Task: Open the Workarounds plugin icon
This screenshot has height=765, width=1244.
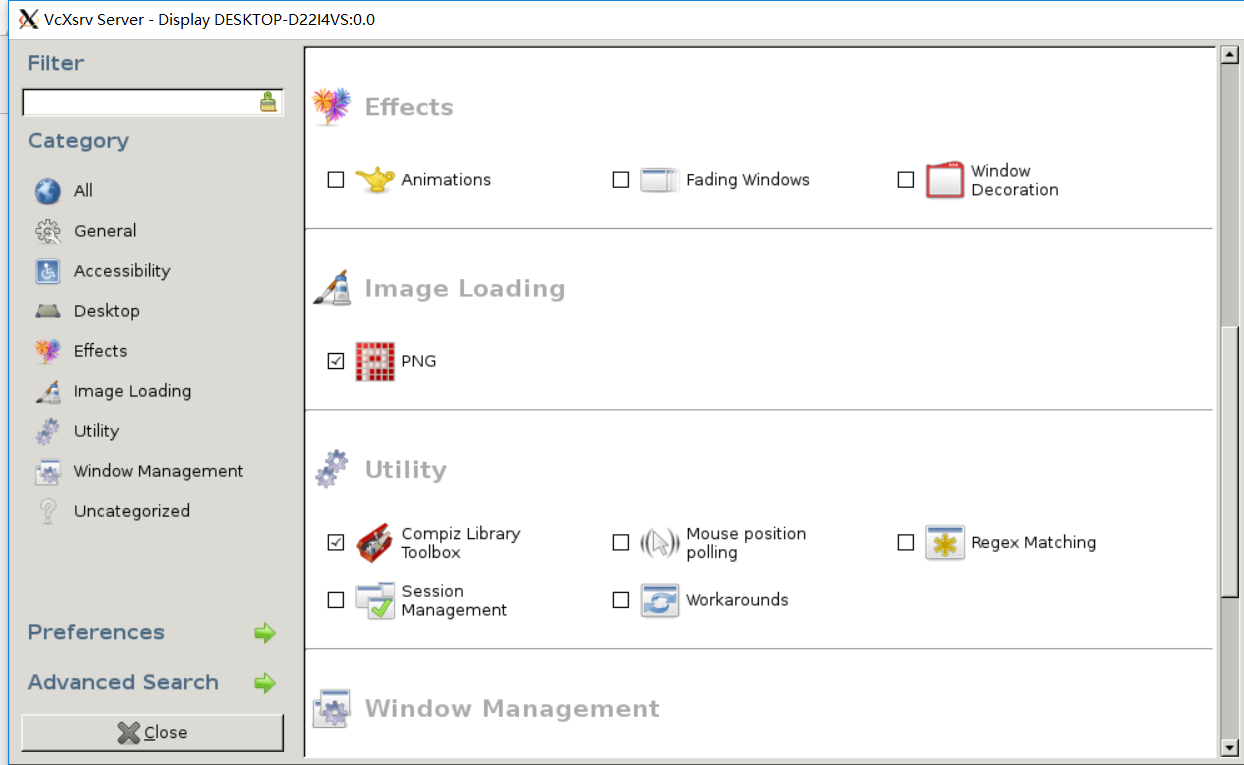Action: tap(659, 600)
